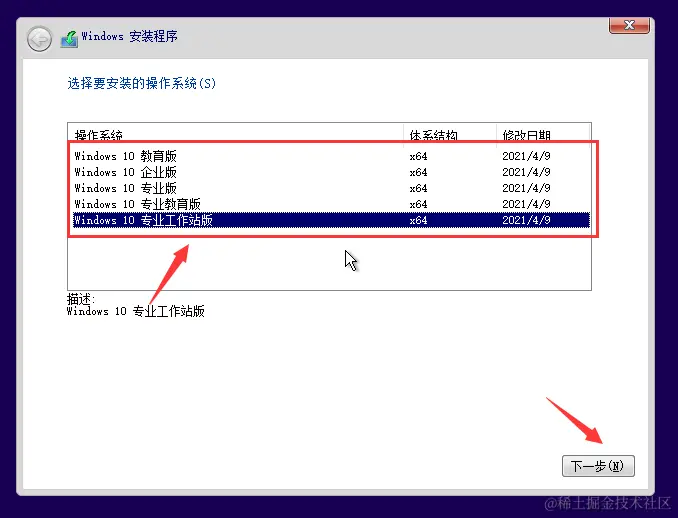Screen dimensions: 678x518
Task: Click 2021/4/9 date in 专业教育版 row
Action: click(x=526, y=204)
